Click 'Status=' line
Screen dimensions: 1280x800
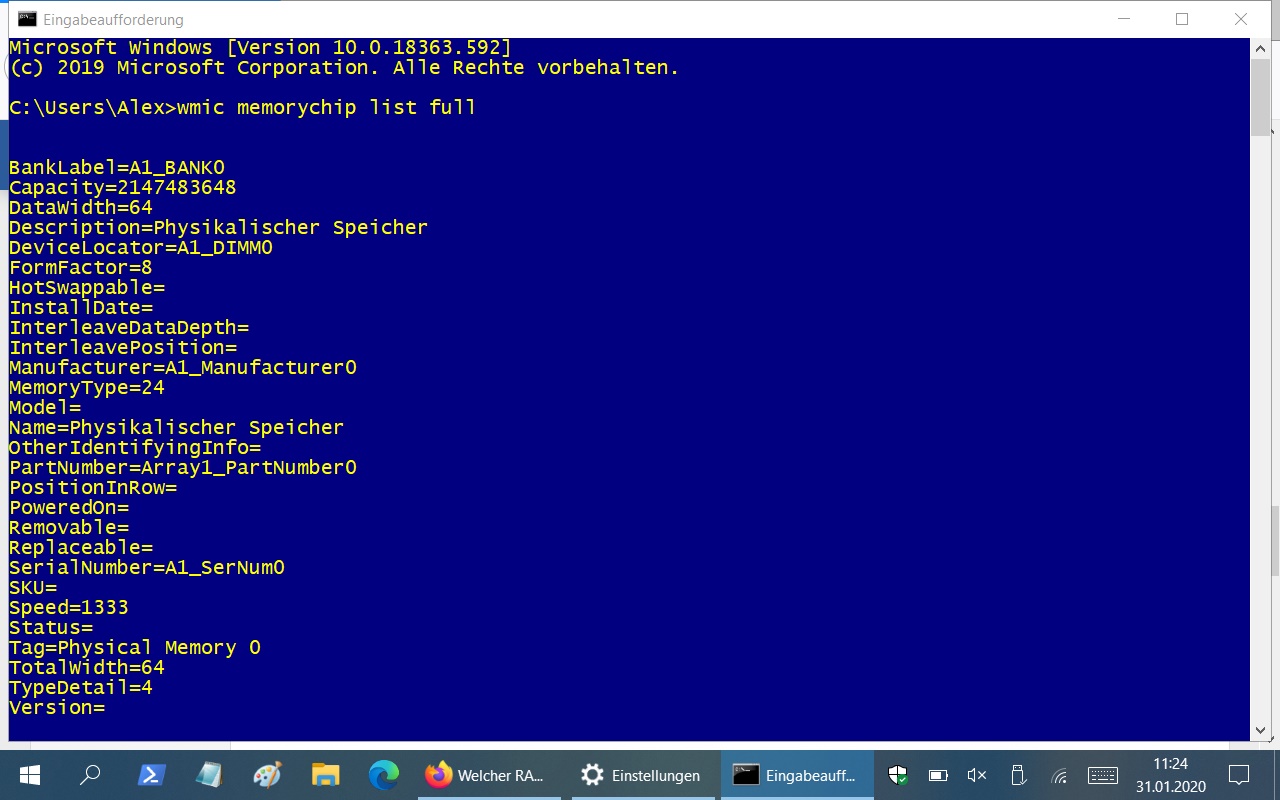(x=51, y=627)
